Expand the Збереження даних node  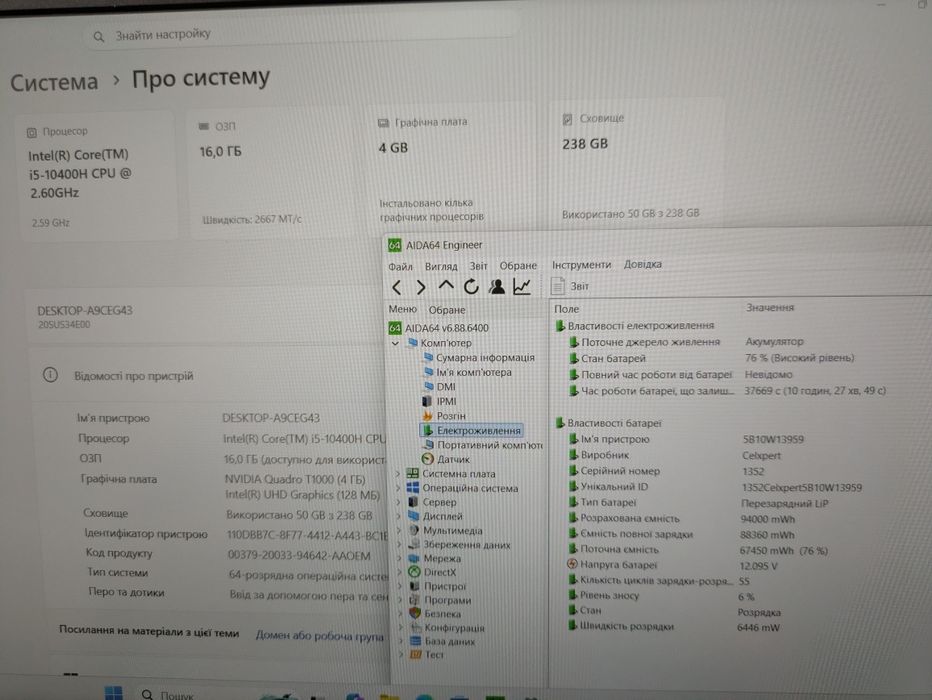[399, 544]
